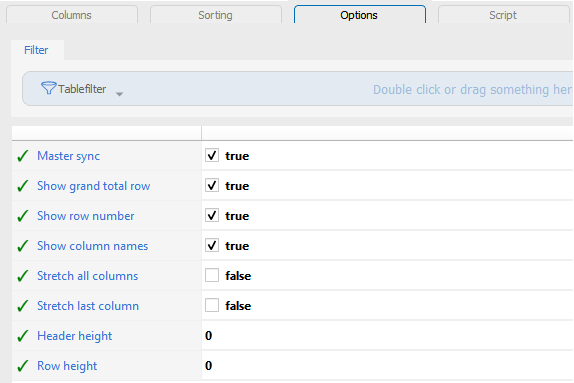The height and width of the screenshot is (383, 574).
Task: Select the Header height label
Action: pyautogui.click(x=75, y=336)
